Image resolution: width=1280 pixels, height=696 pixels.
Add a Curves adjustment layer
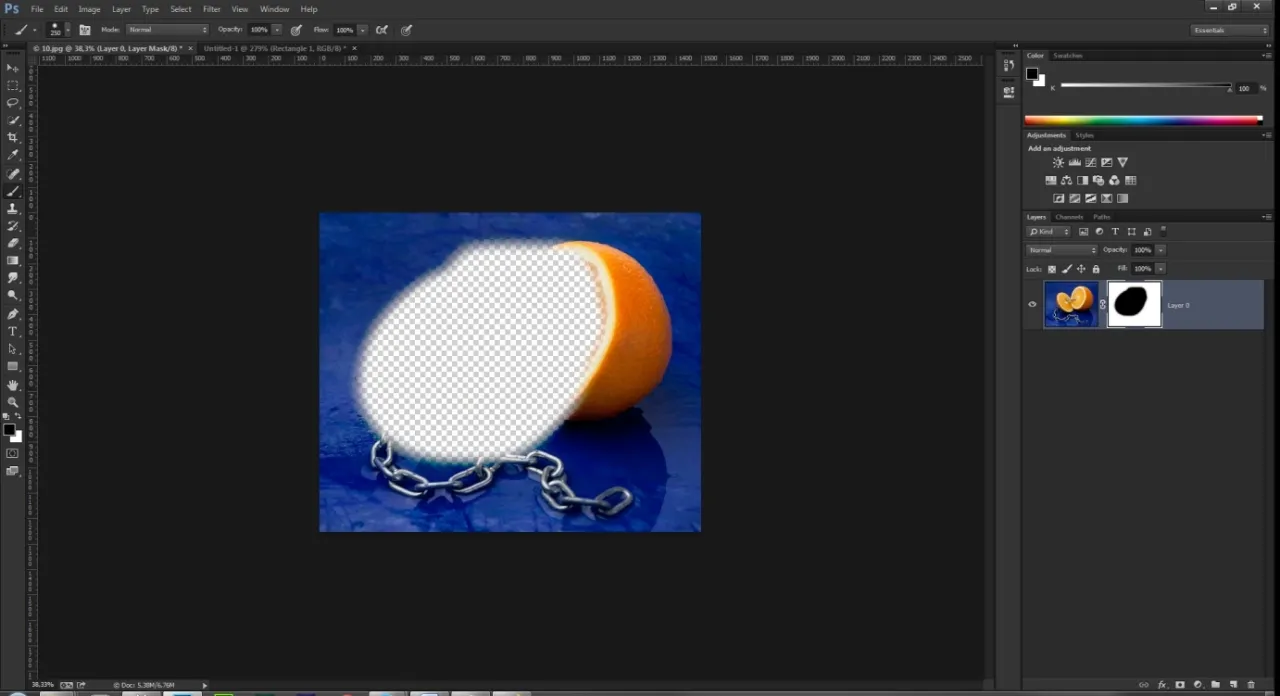(x=1091, y=162)
